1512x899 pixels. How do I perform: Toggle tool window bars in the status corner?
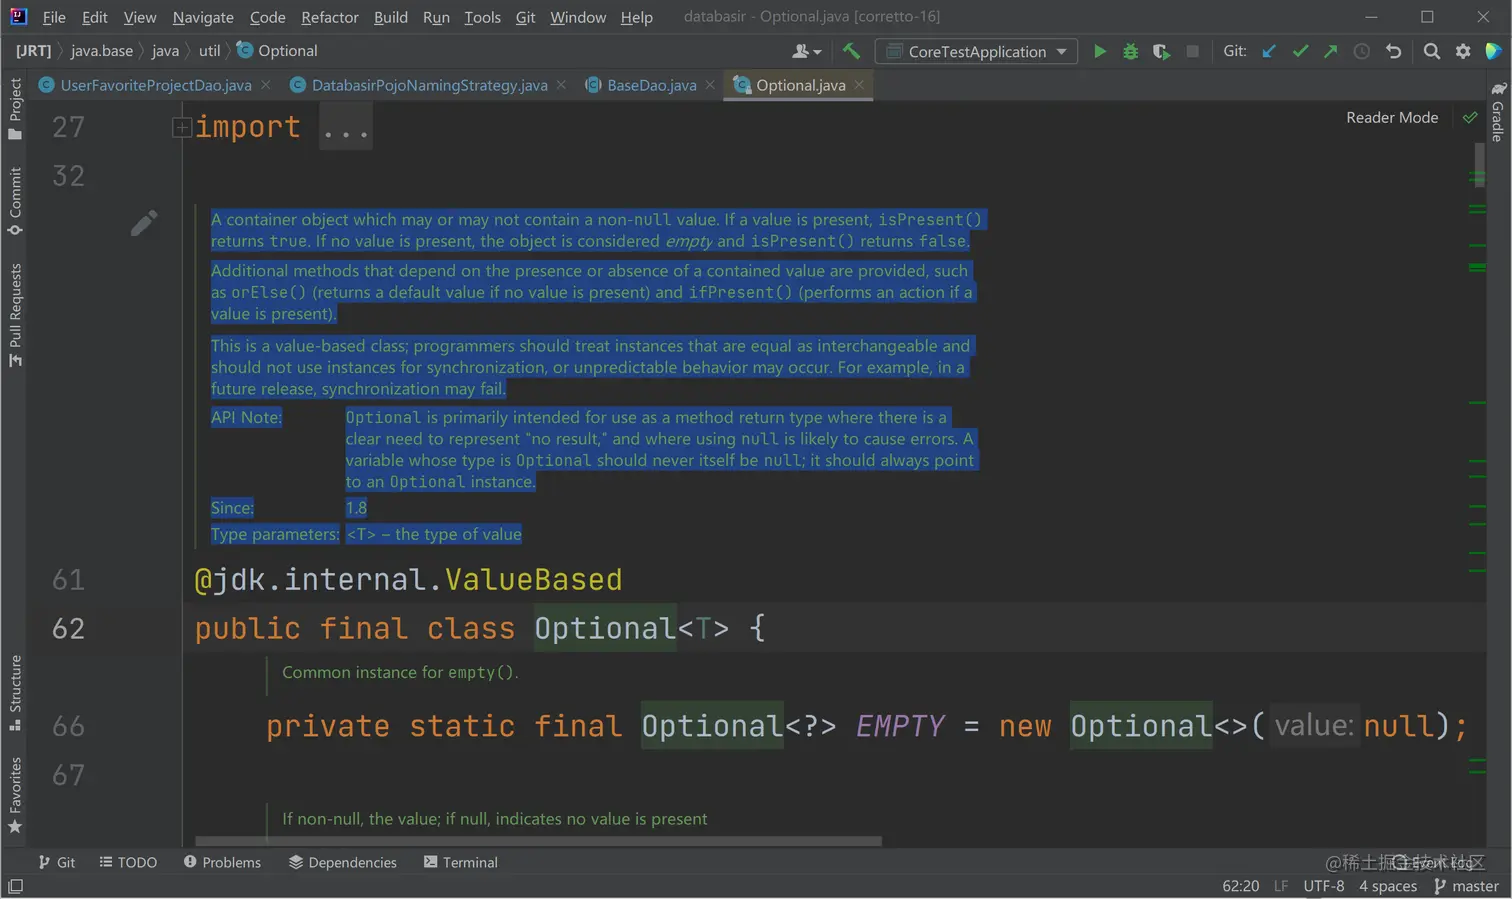pyautogui.click(x=15, y=886)
